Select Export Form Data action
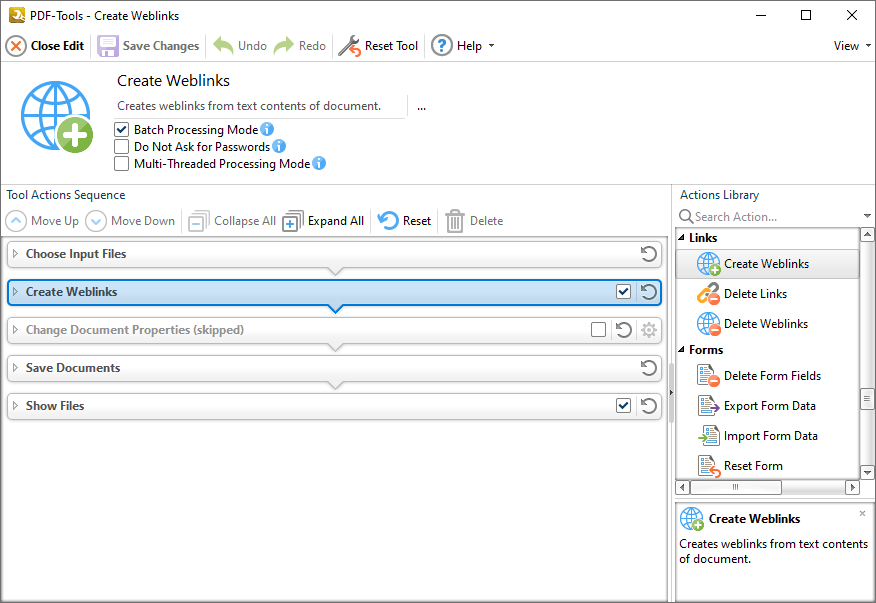This screenshot has width=876, height=603. 767,406
